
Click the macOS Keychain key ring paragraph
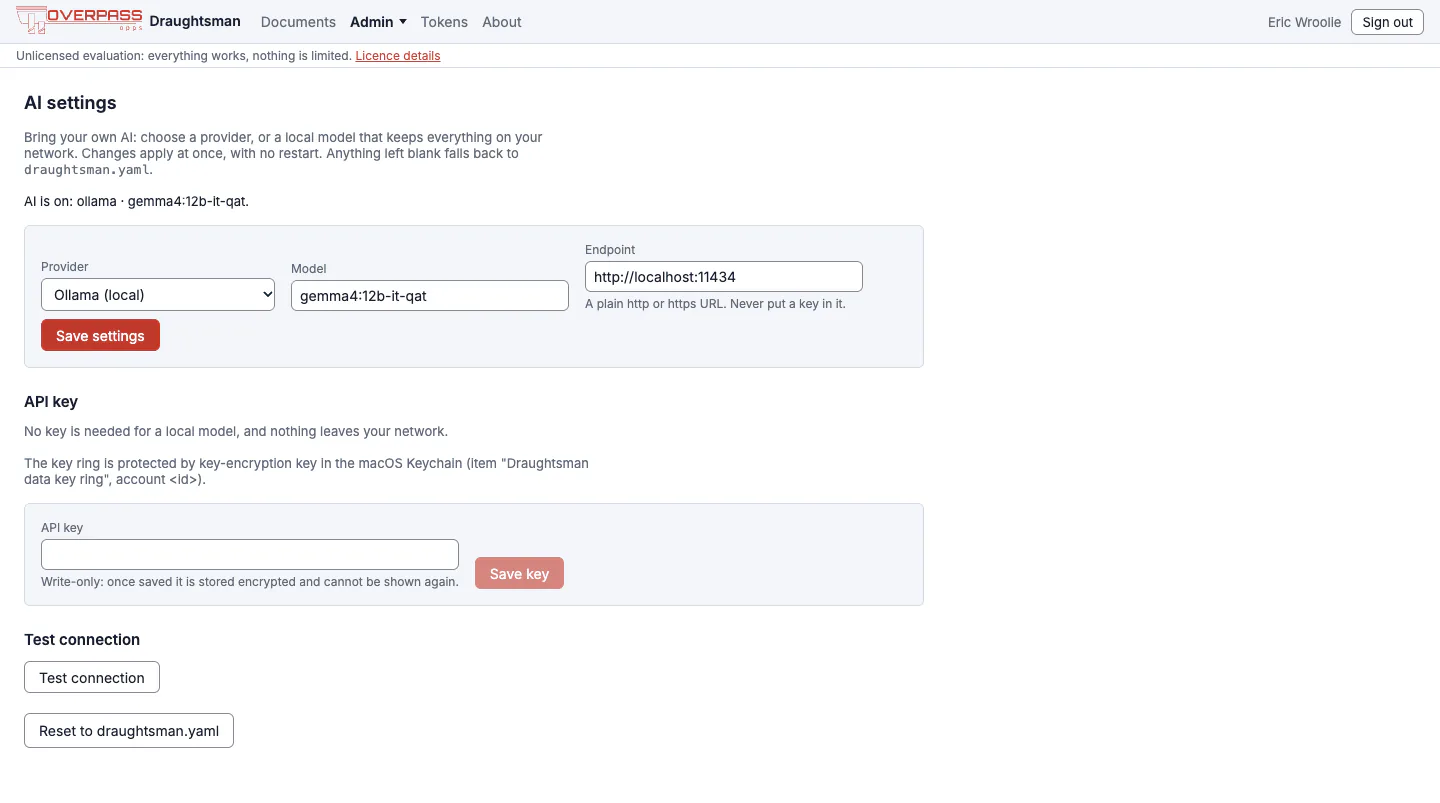click(x=307, y=471)
